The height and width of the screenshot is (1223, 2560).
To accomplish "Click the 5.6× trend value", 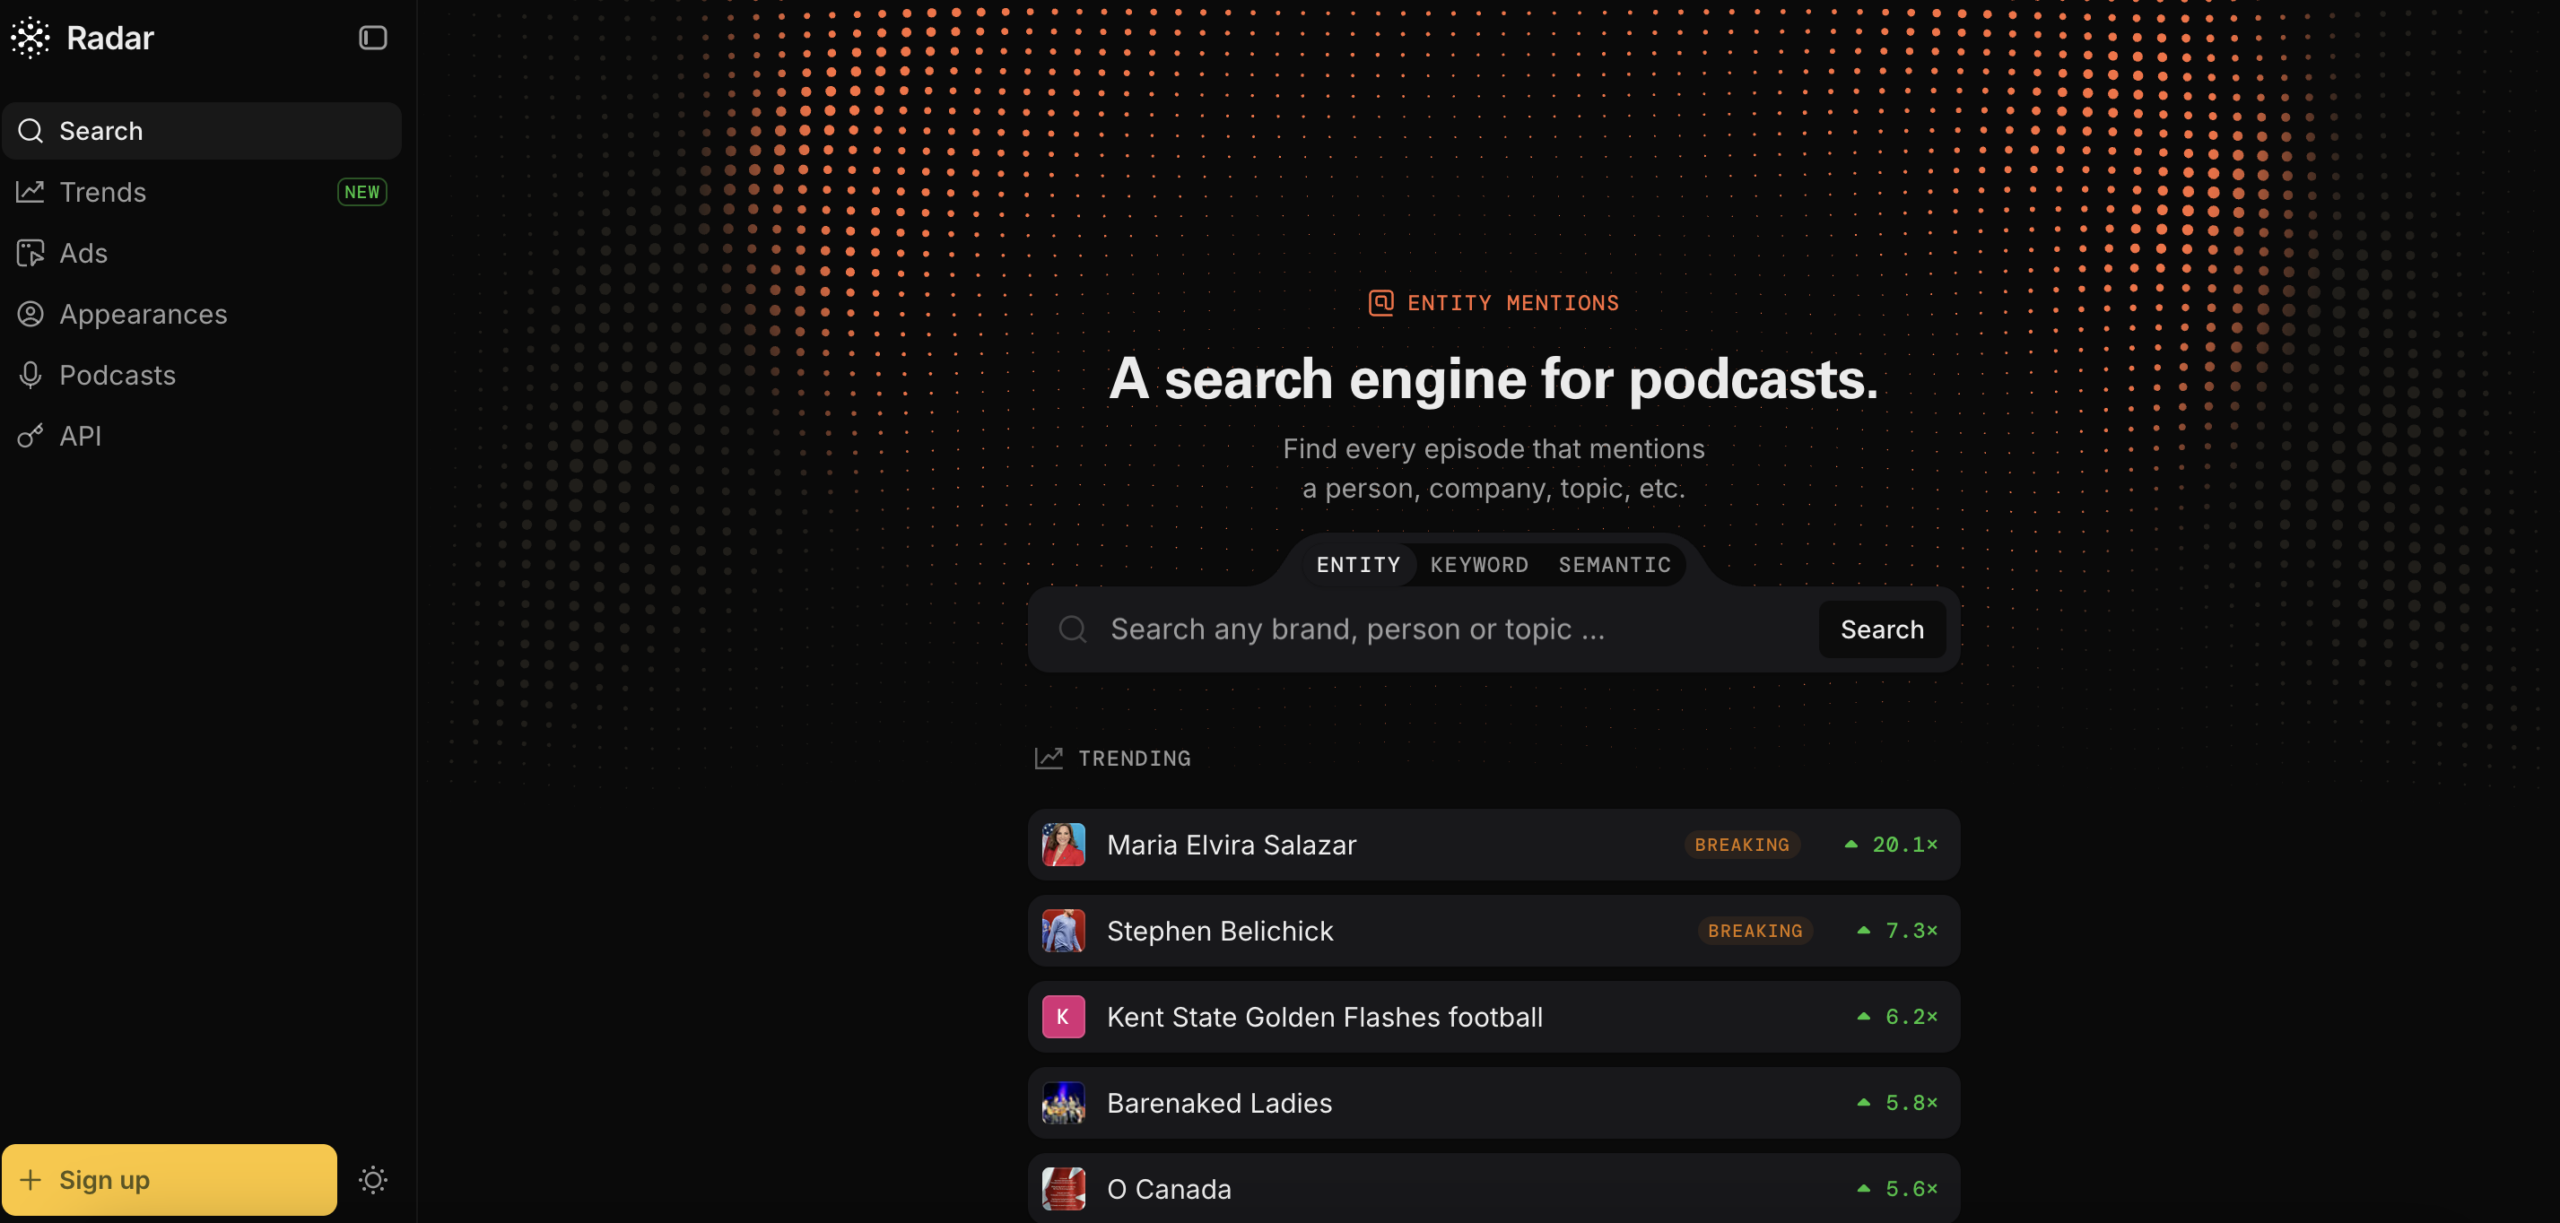I will (1912, 1189).
